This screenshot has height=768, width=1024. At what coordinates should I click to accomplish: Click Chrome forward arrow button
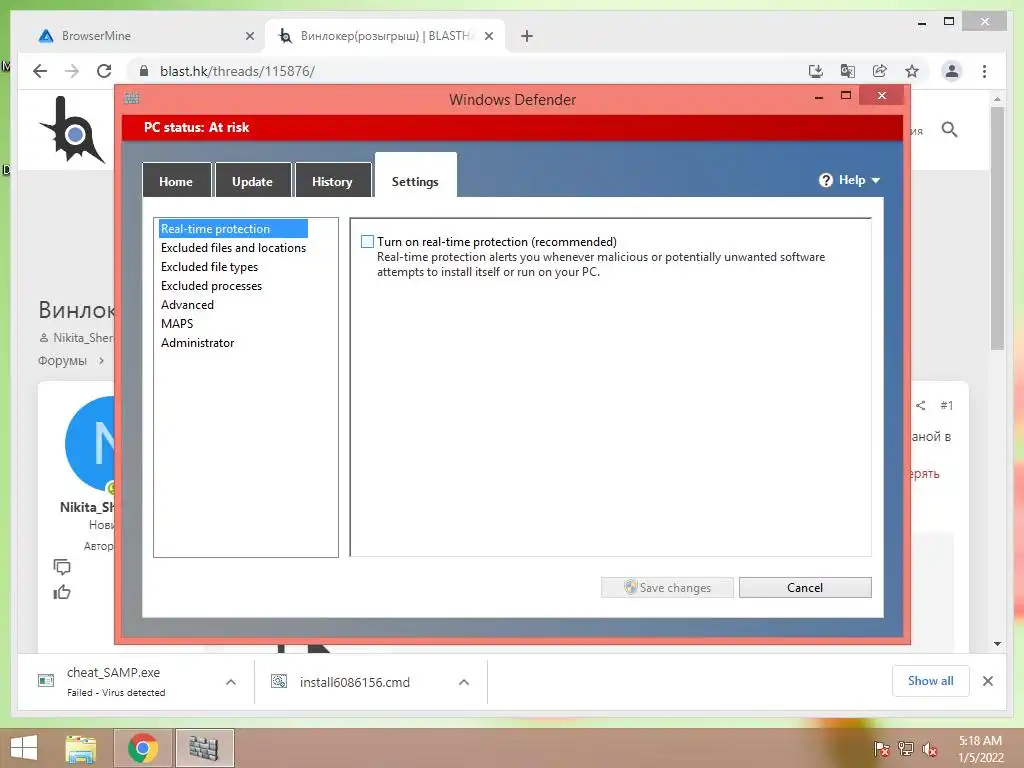[x=72, y=71]
